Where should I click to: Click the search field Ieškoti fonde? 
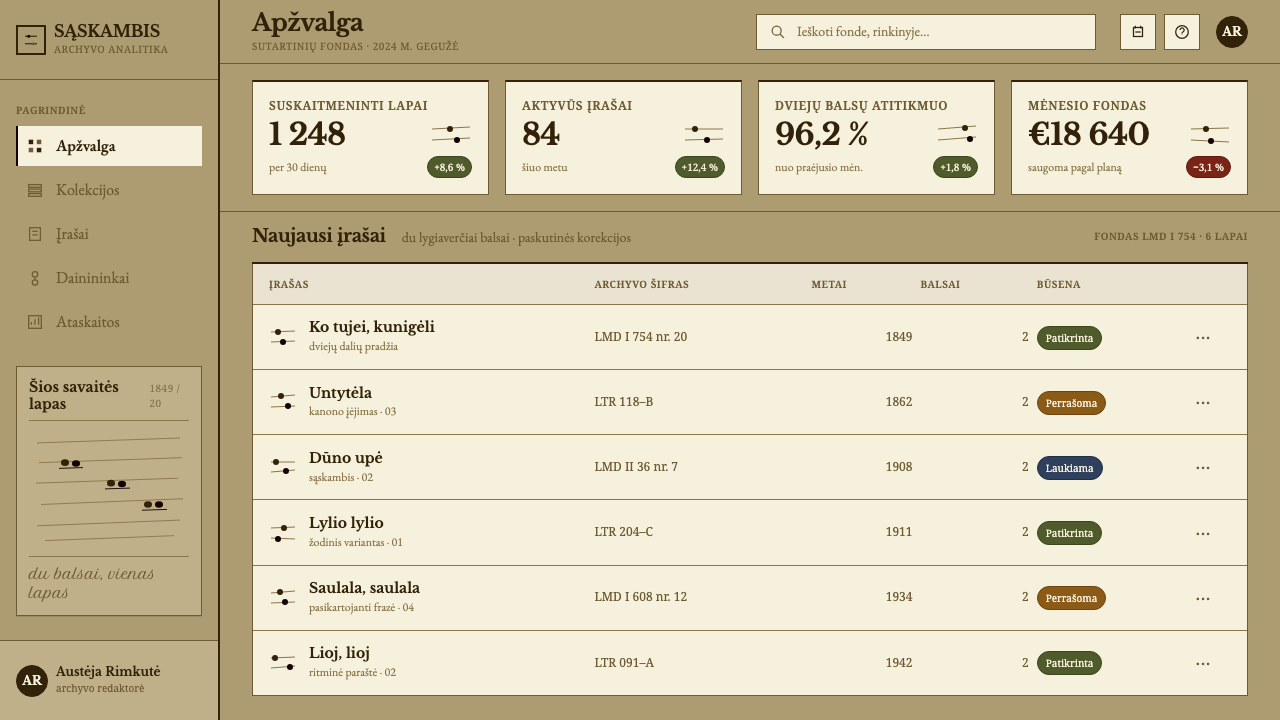[x=926, y=32]
